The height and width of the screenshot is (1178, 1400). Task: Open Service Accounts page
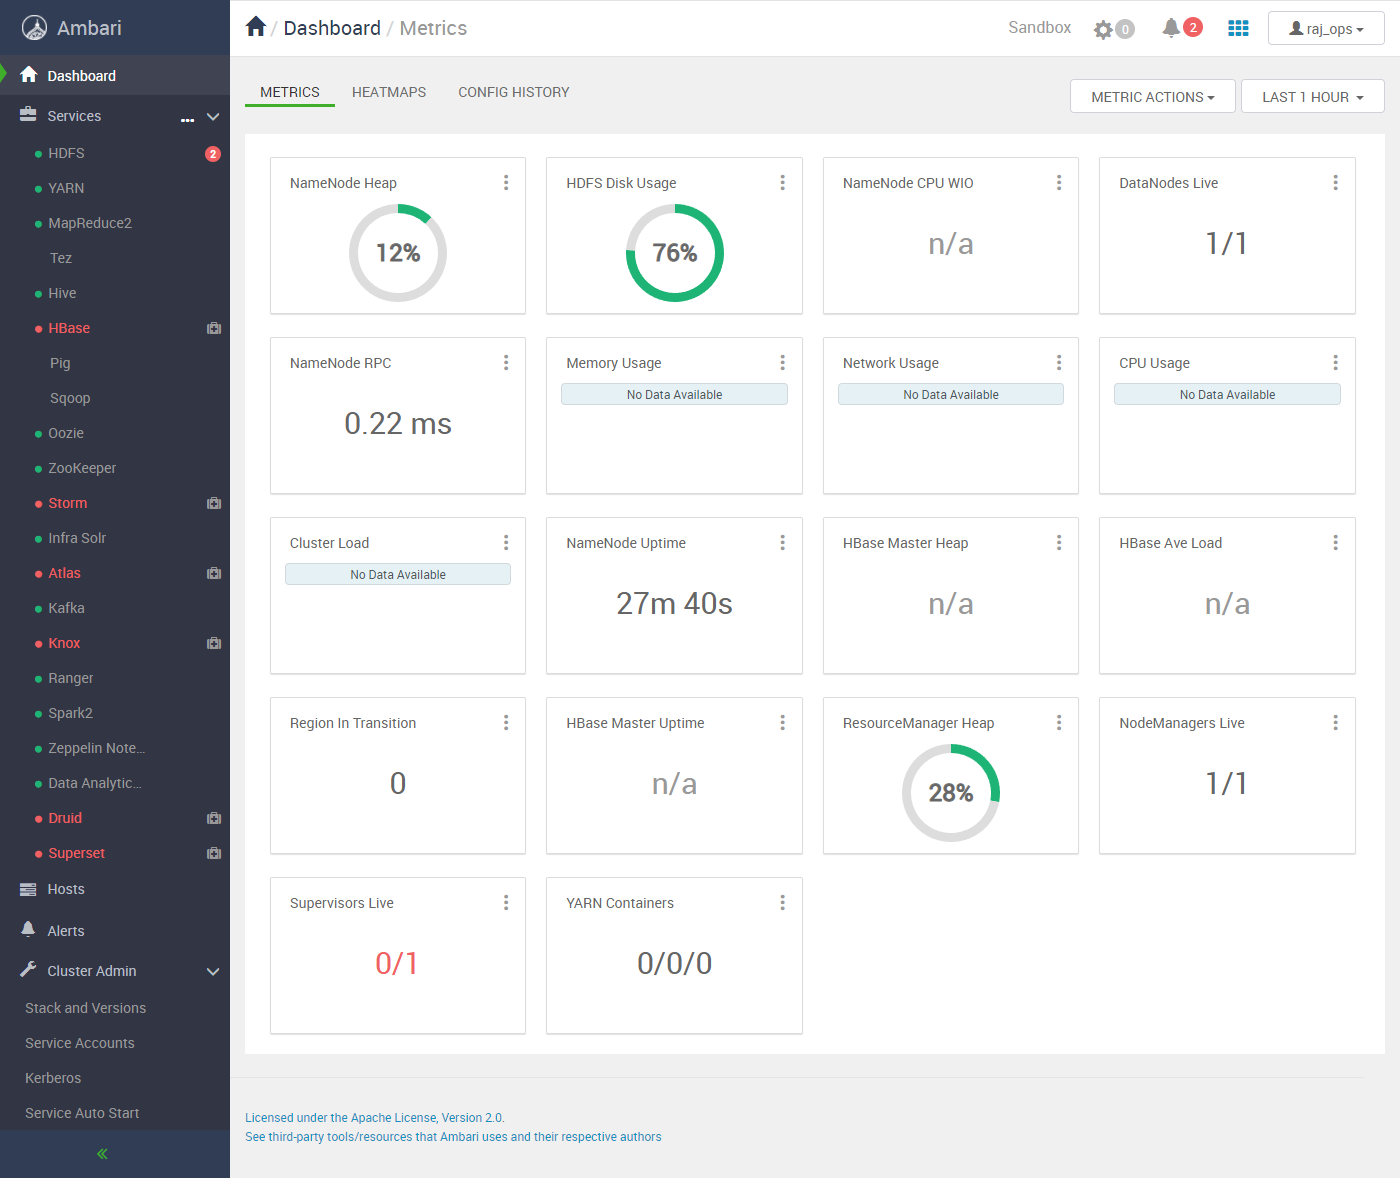pyautogui.click(x=80, y=1043)
